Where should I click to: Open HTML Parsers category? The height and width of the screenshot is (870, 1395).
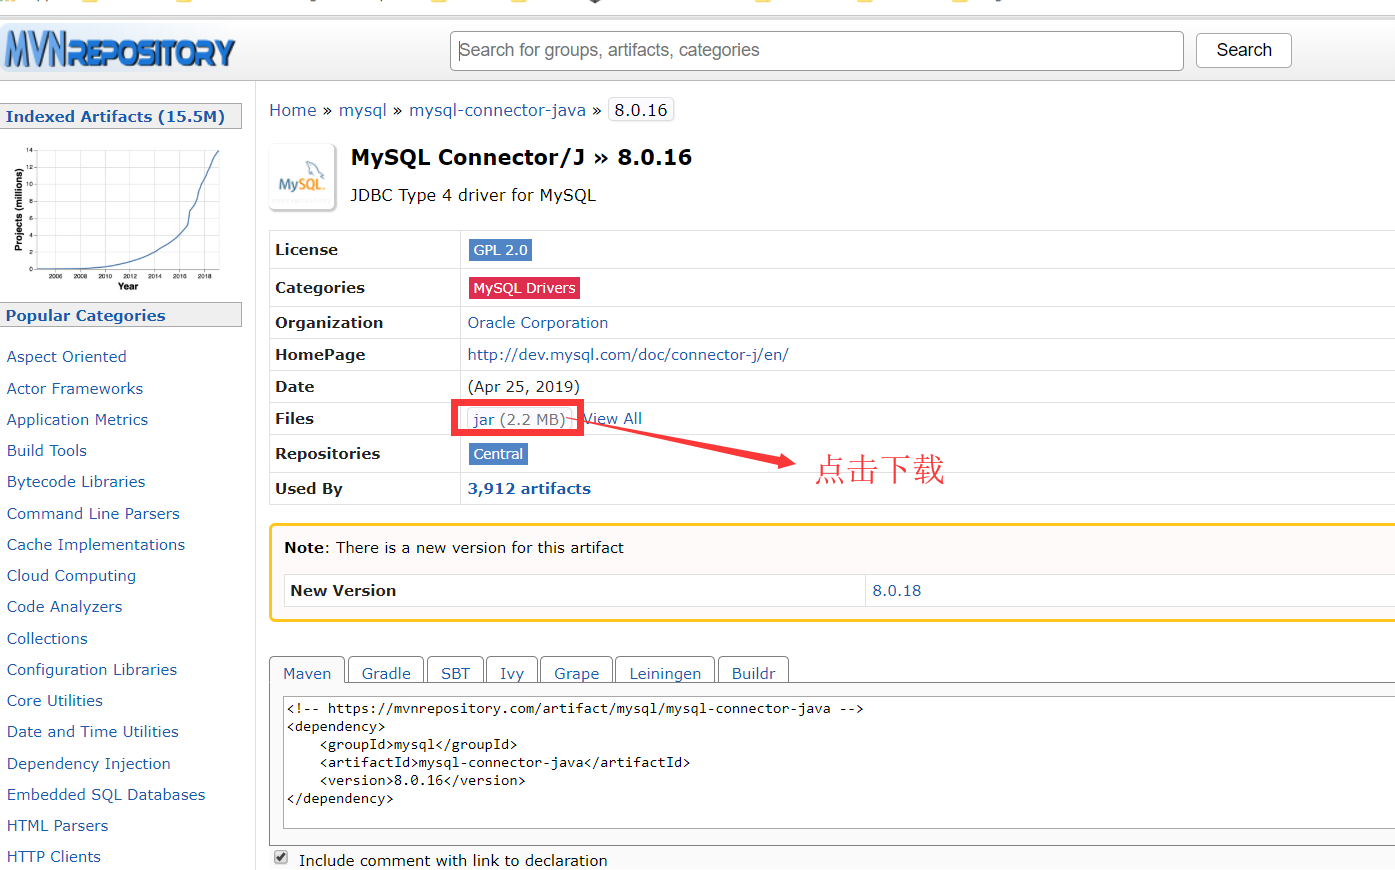(58, 826)
